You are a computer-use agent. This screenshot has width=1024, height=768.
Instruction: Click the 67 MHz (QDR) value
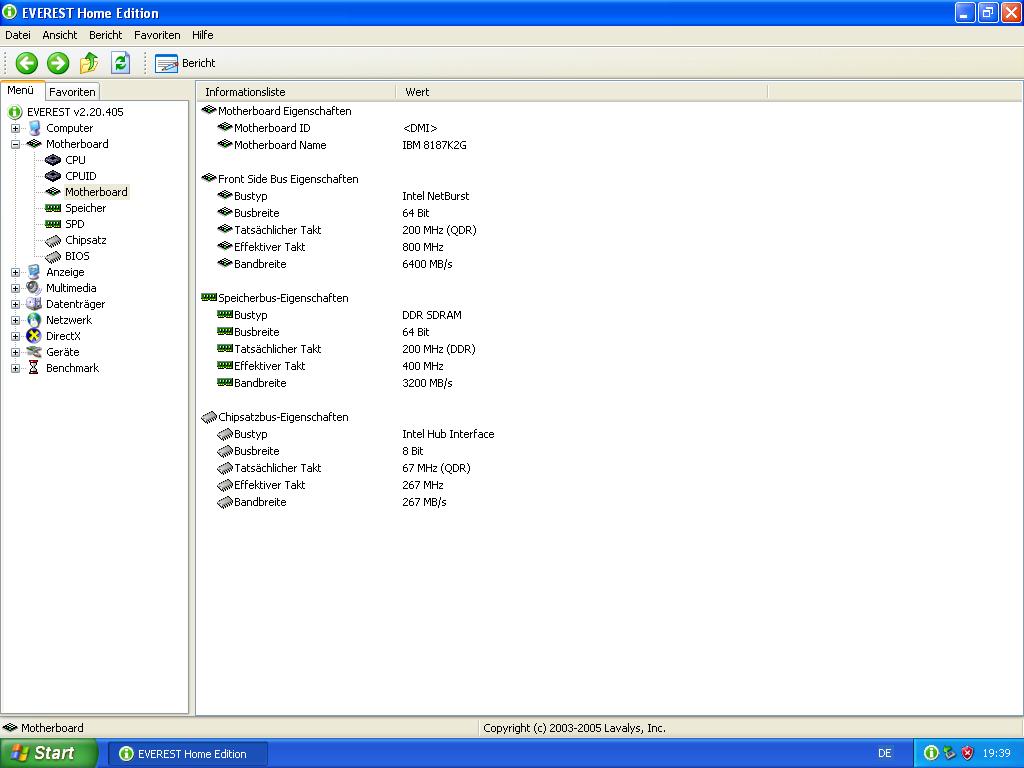pos(436,468)
